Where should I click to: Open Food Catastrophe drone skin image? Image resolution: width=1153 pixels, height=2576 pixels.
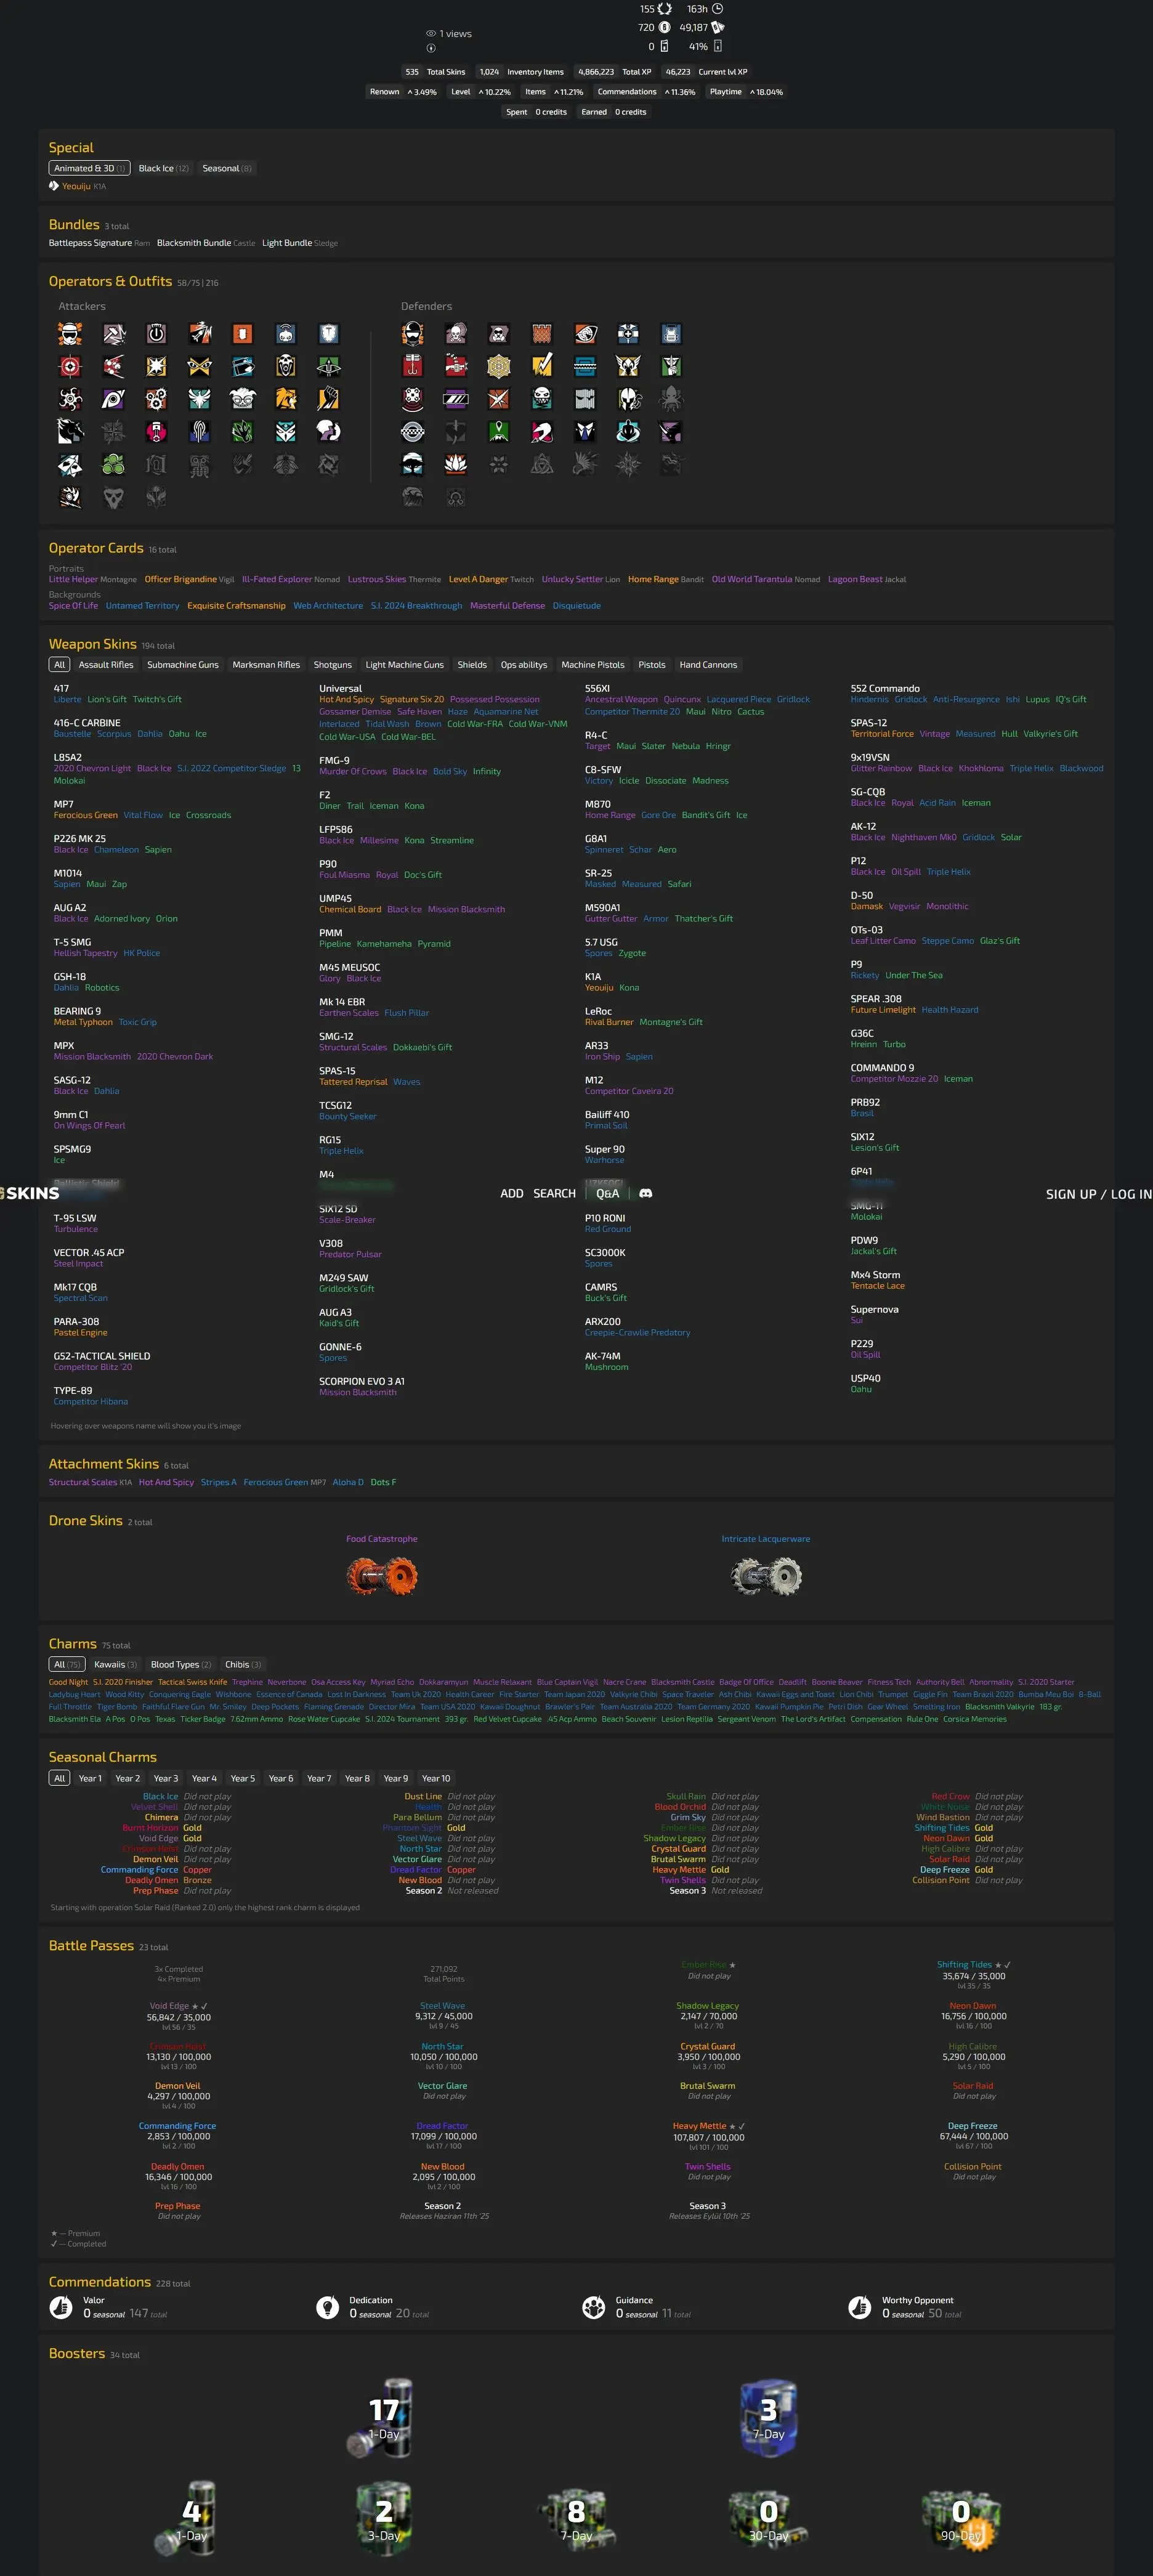382,1577
